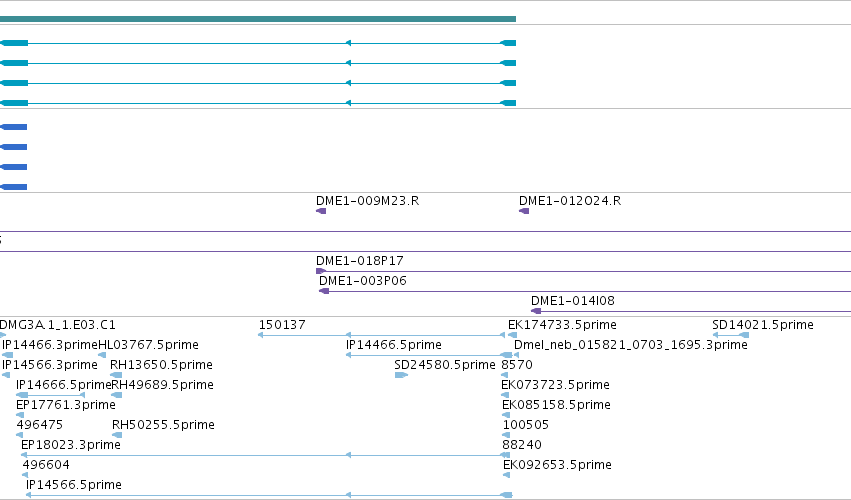
Task: Click the IP14466.5prime label
Action: pyautogui.click(x=394, y=345)
